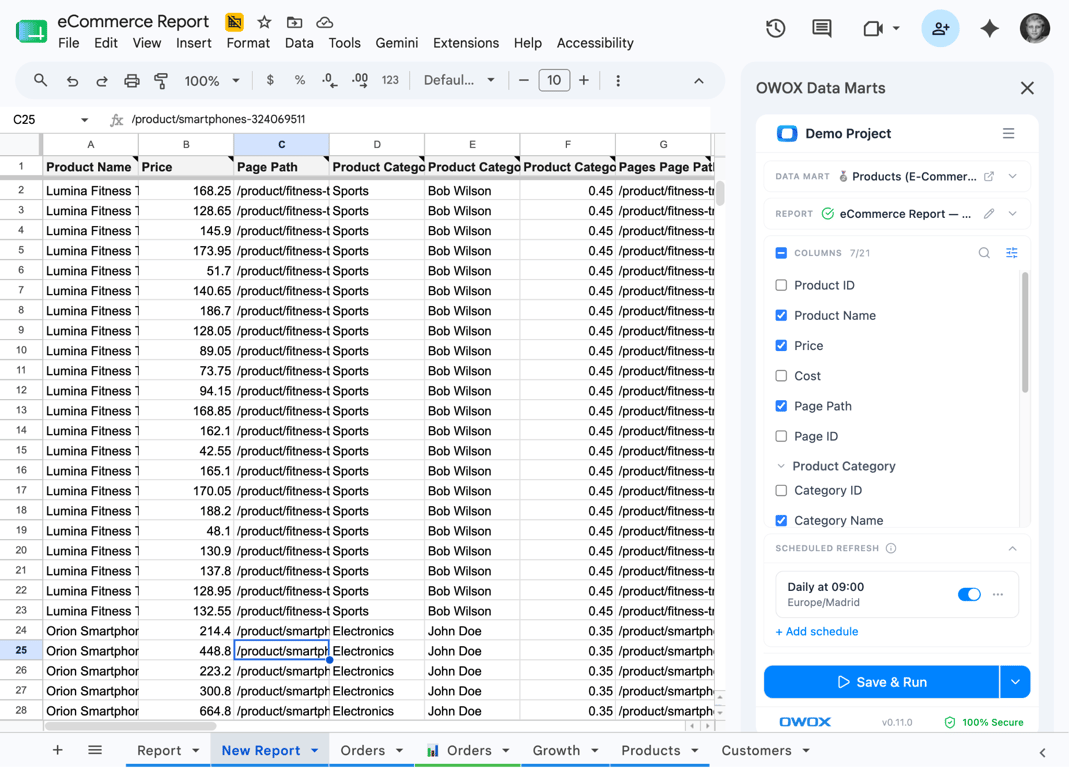Open the font Default dropdown

(x=459, y=80)
